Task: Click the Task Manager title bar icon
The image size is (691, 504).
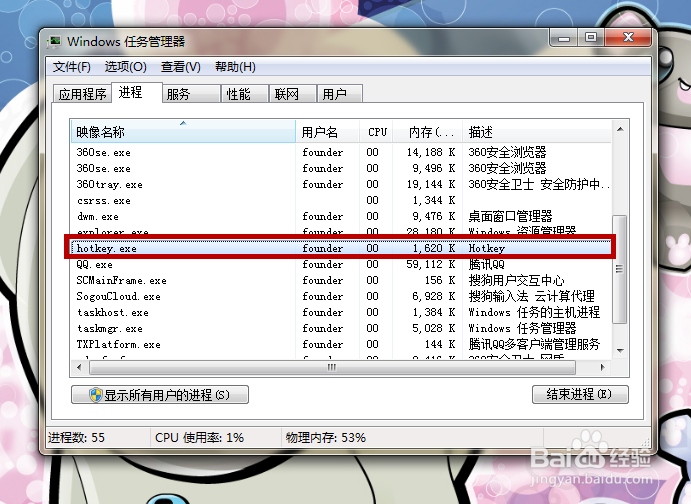Action: (55, 42)
